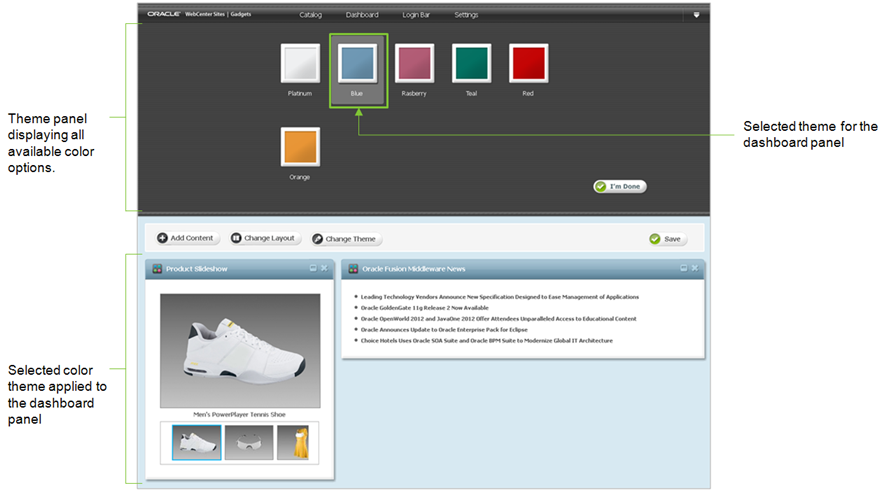Screen dimensions: 881x492
Task: Open the Dashboard menu item
Action: click(x=362, y=15)
